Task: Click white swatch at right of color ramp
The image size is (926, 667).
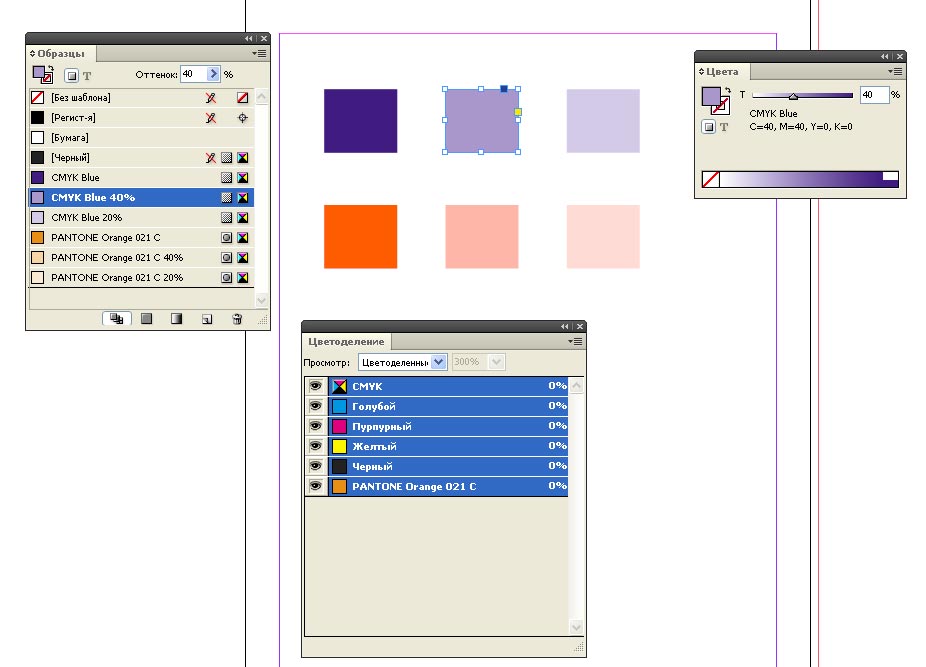Action: [891, 175]
